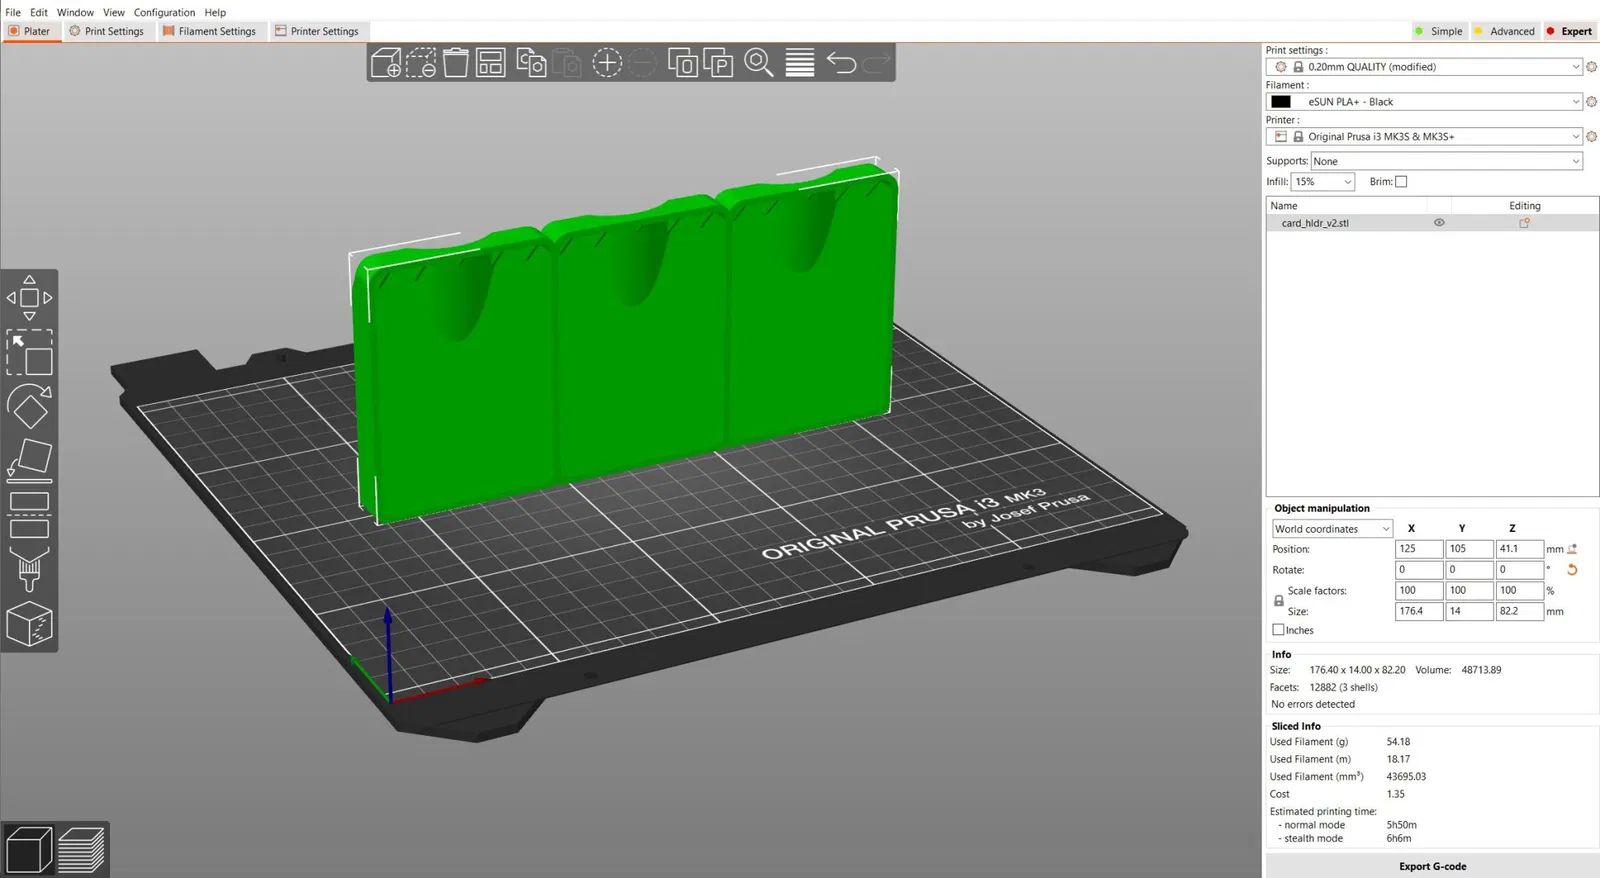The height and width of the screenshot is (878, 1600).
Task: Select the Expert mode radio option
Action: click(x=1569, y=31)
